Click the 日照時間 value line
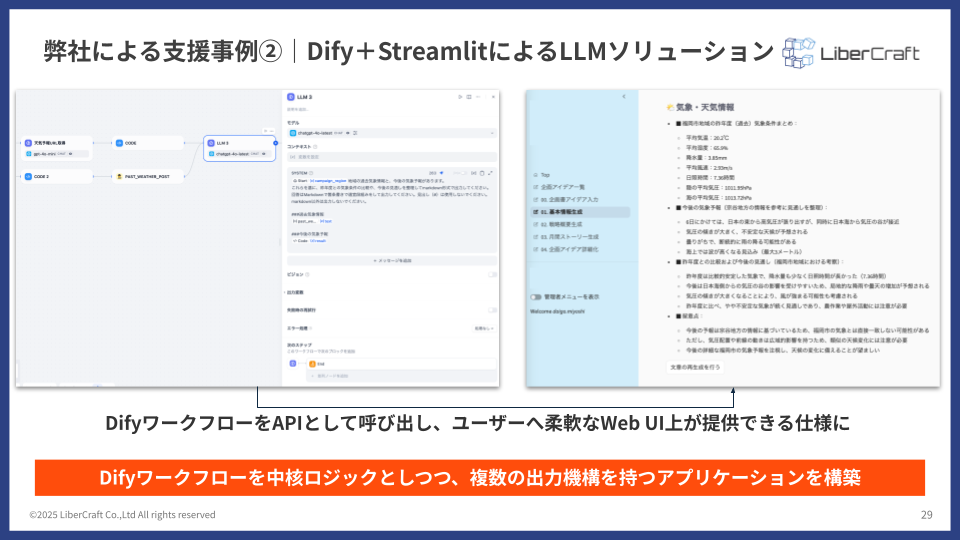Screen dimensions: 960x540 (x=710, y=178)
